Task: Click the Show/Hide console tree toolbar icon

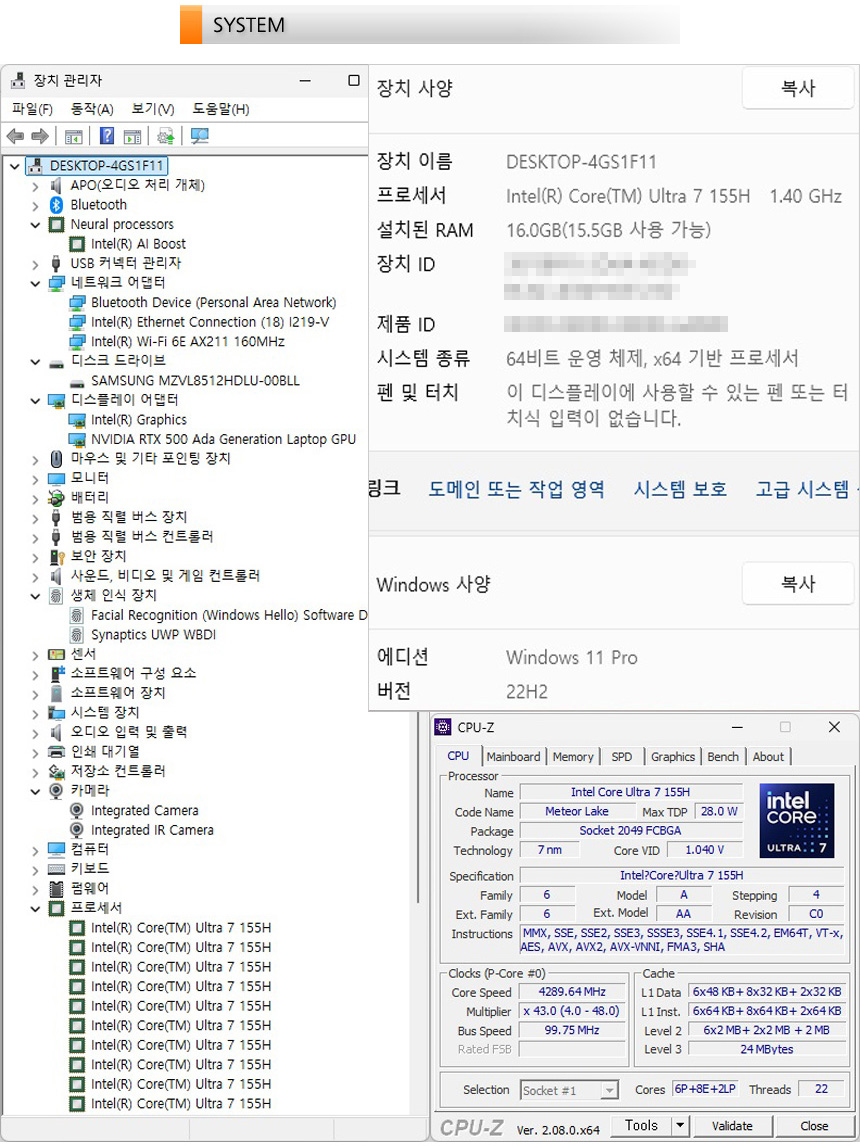Action: click(73, 136)
